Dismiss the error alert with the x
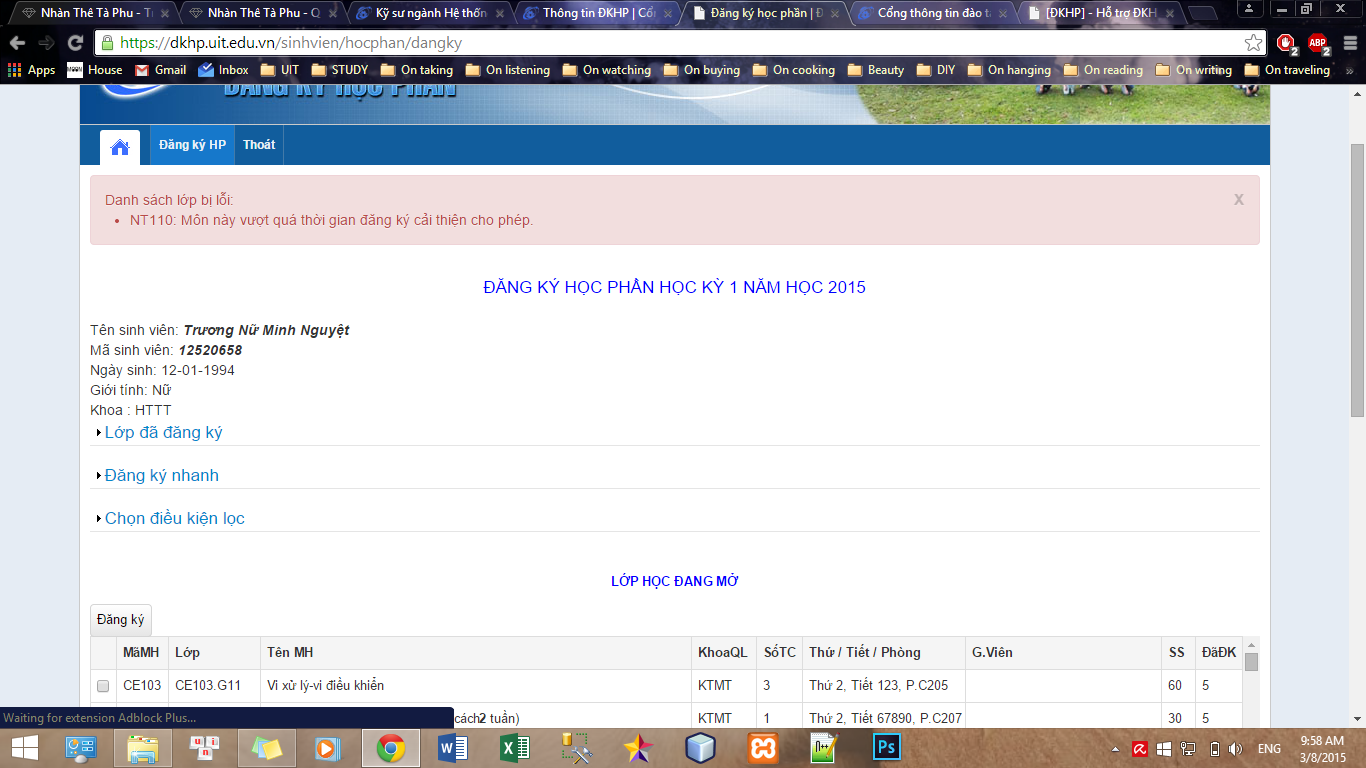The height and width of the screenshot is (768, 1366). click(x=1238, y=199)
